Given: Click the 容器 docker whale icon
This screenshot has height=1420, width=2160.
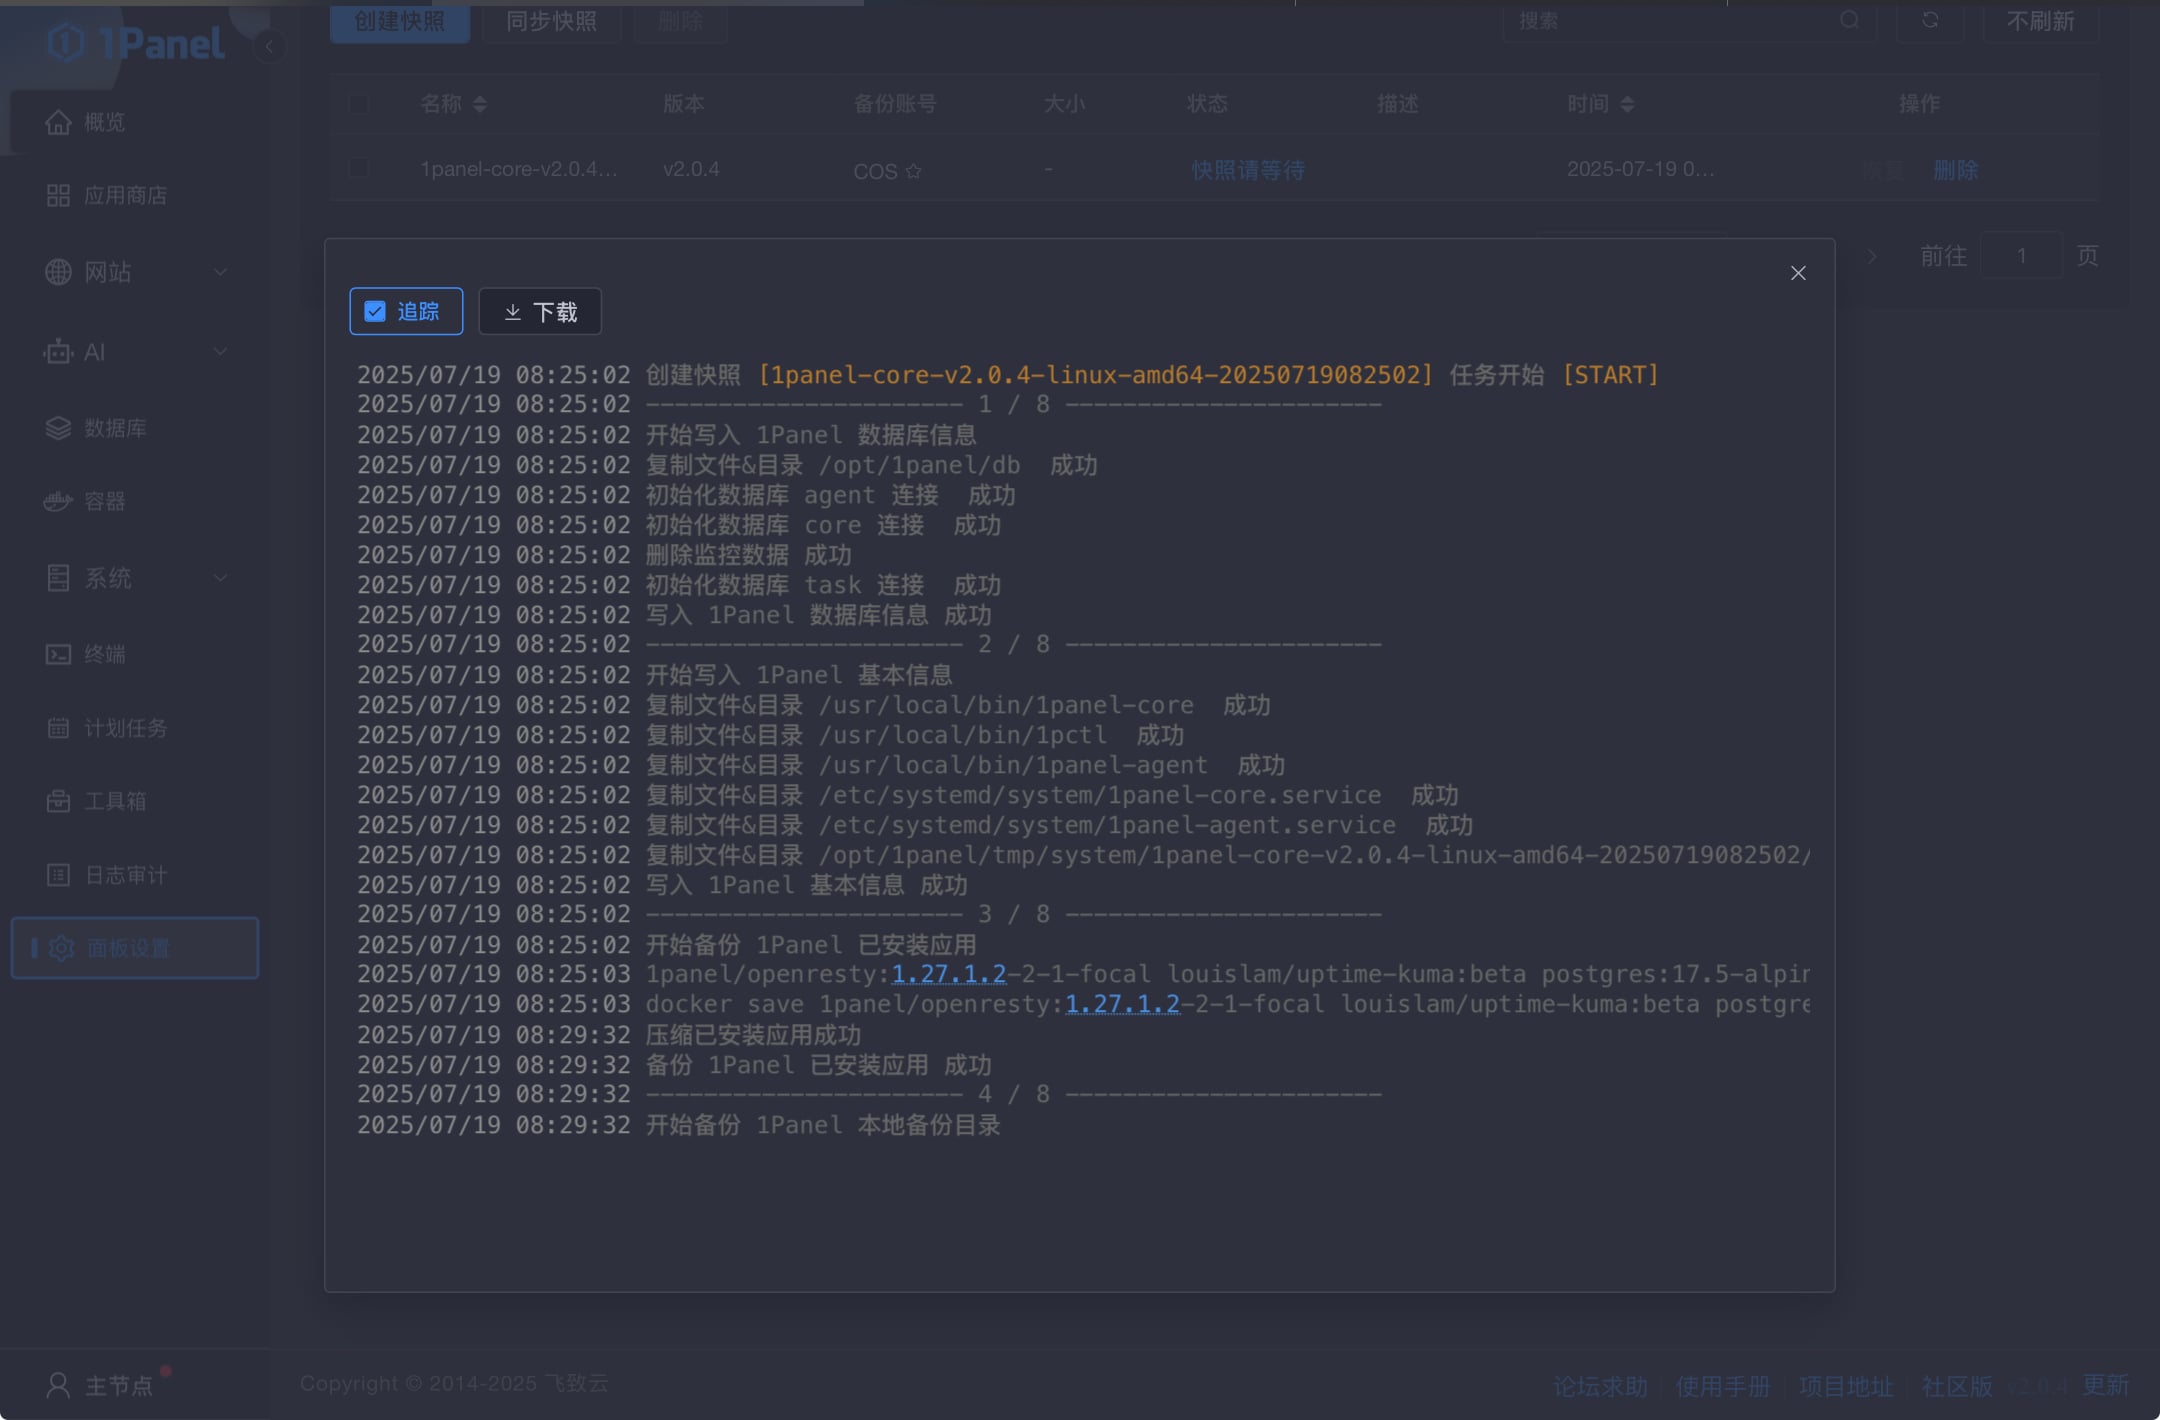Looking at the screenshot, I should 58,501.
